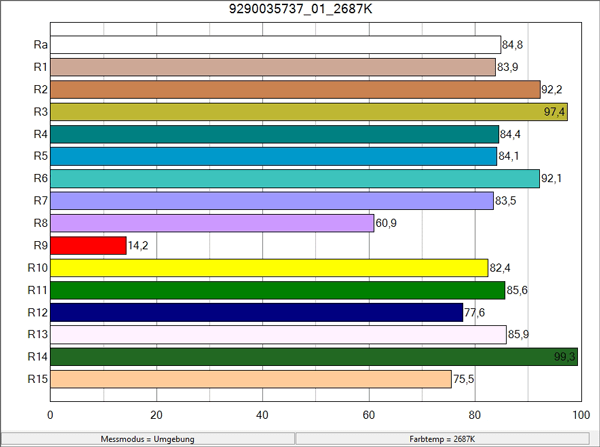Click the value 84,4 next to R4

point(510,134)
